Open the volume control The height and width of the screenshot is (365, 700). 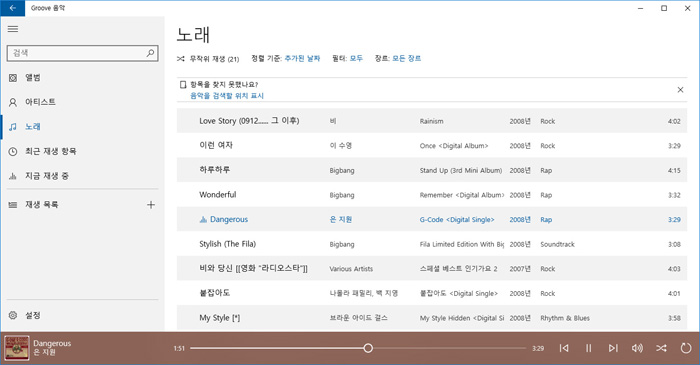pos(637,348)
